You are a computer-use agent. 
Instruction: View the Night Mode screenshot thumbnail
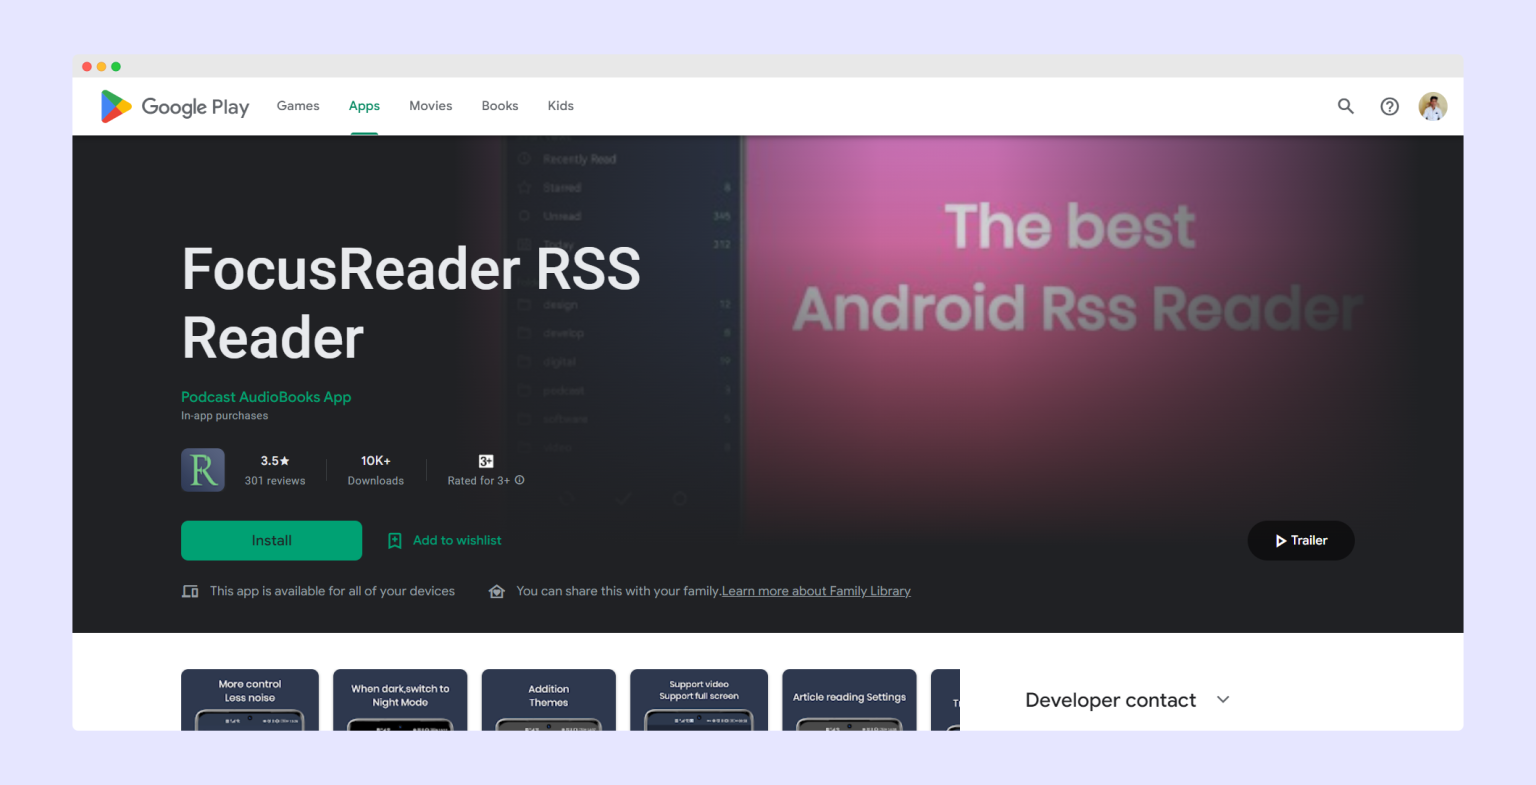point(399,700)
